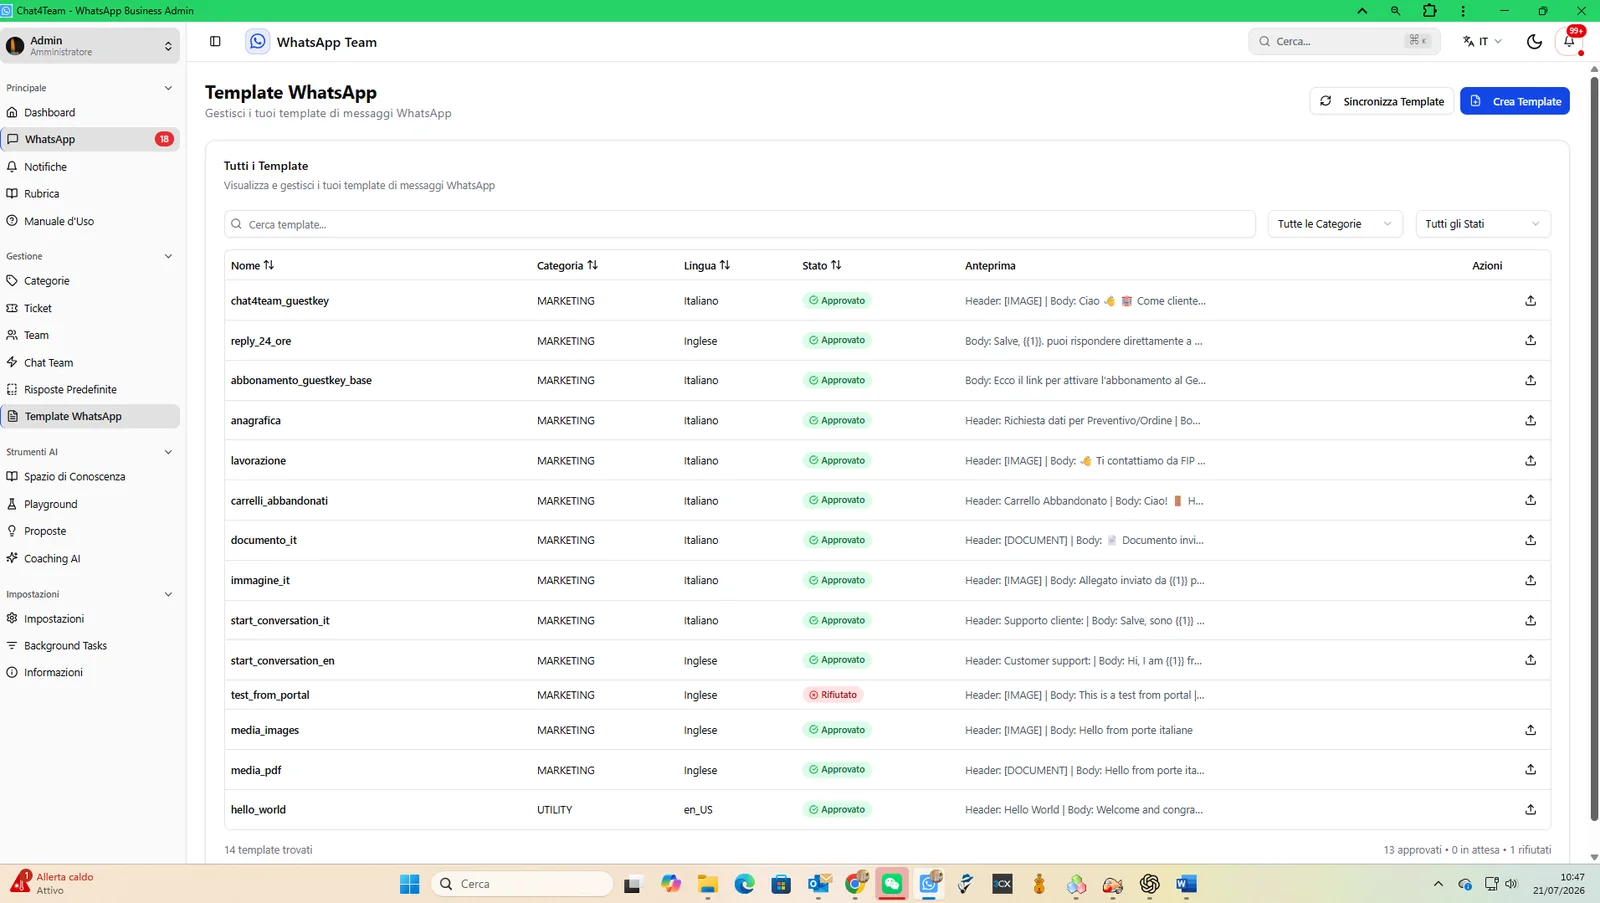The height and width of the screenshot is (903, 1600).
Task: Click Crea Template button
Action: pyautogui.click(x=1515, y=101)
